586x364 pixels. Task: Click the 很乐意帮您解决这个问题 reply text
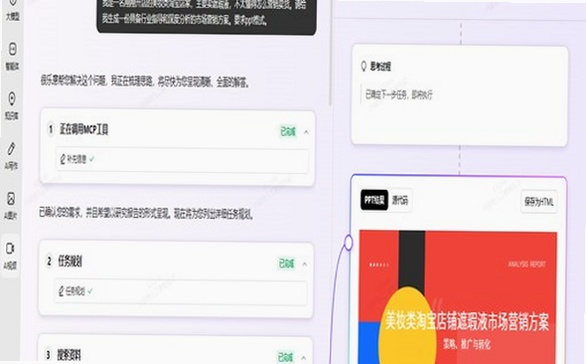pos(145,81)
